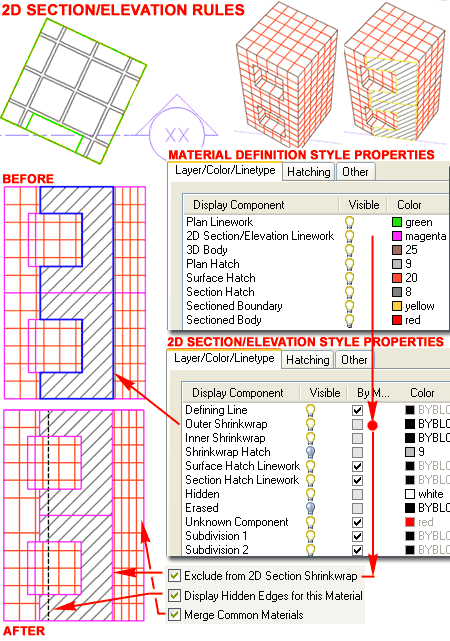Open Other tab in 2D Section style properties
The height and width of the screenshot is (641, 450).
coord(354,360)
